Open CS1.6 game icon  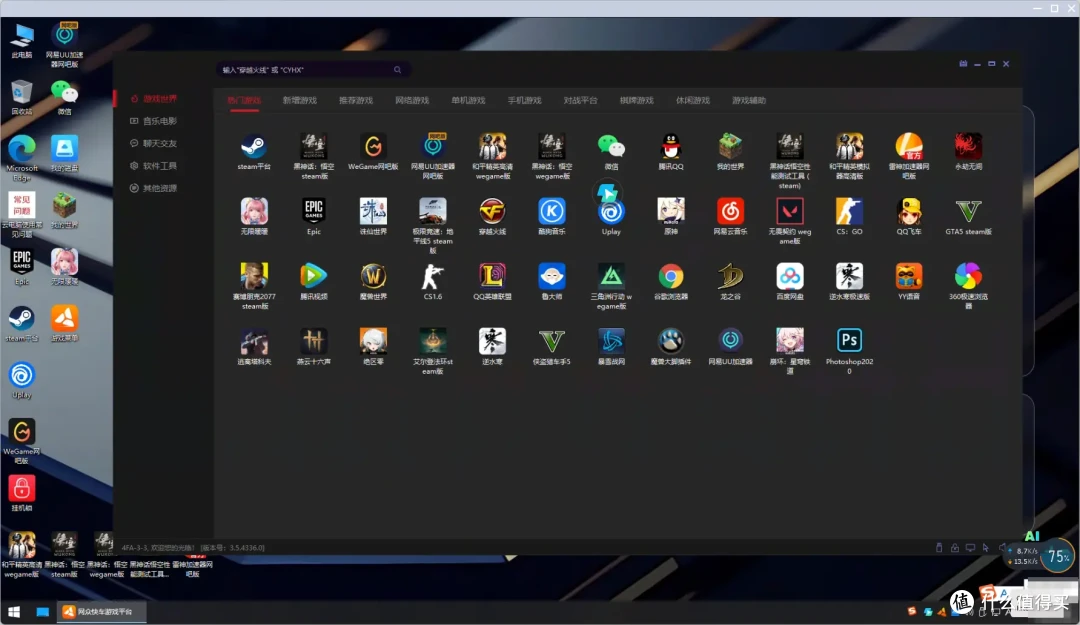[x=433, y=276]
